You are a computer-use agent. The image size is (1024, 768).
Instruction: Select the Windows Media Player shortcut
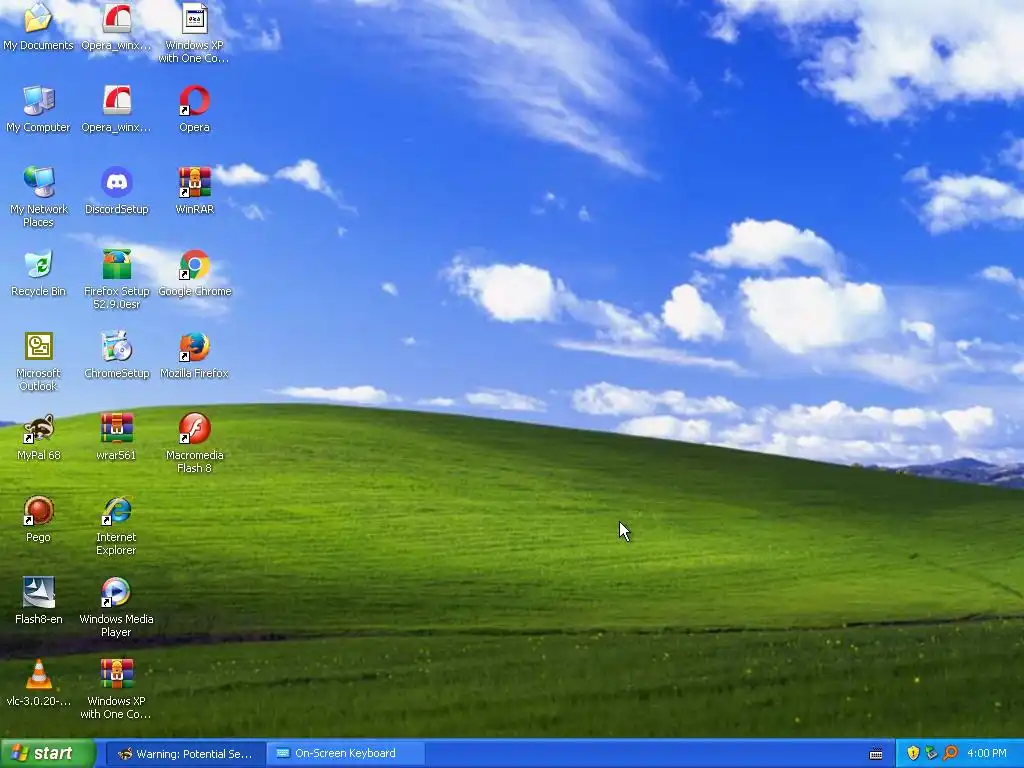pos(116,593)
